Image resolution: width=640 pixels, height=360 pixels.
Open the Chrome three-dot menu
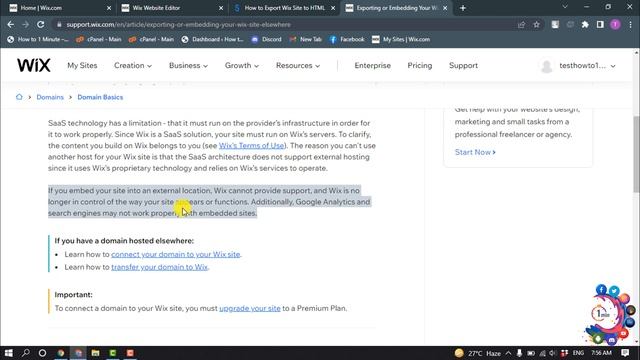631,24
